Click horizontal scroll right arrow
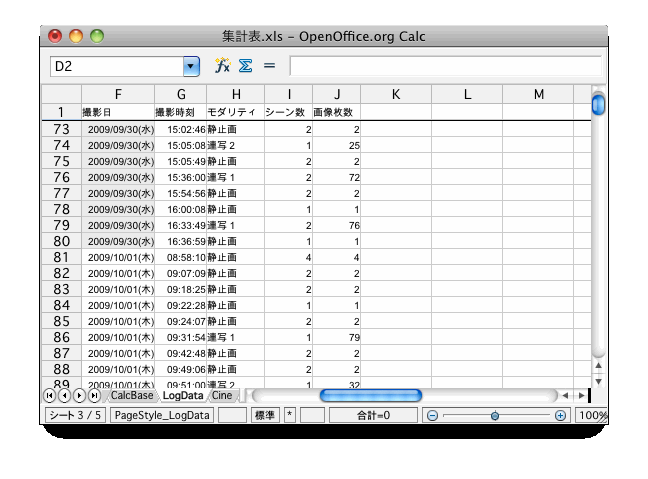 tap(581, 396)
